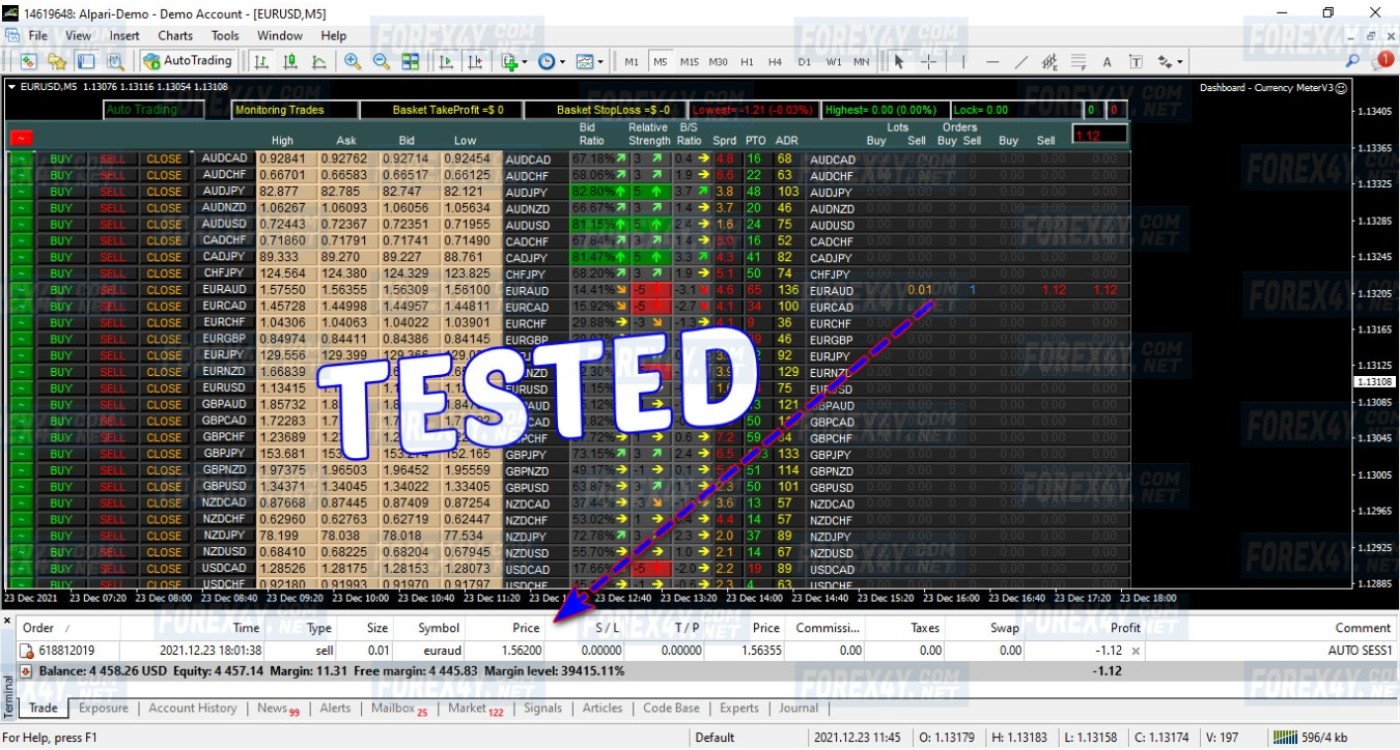Viewport: 1400px width, 750px height.
Task: Toggle the AutoTrading button
Action: (188, 61)
